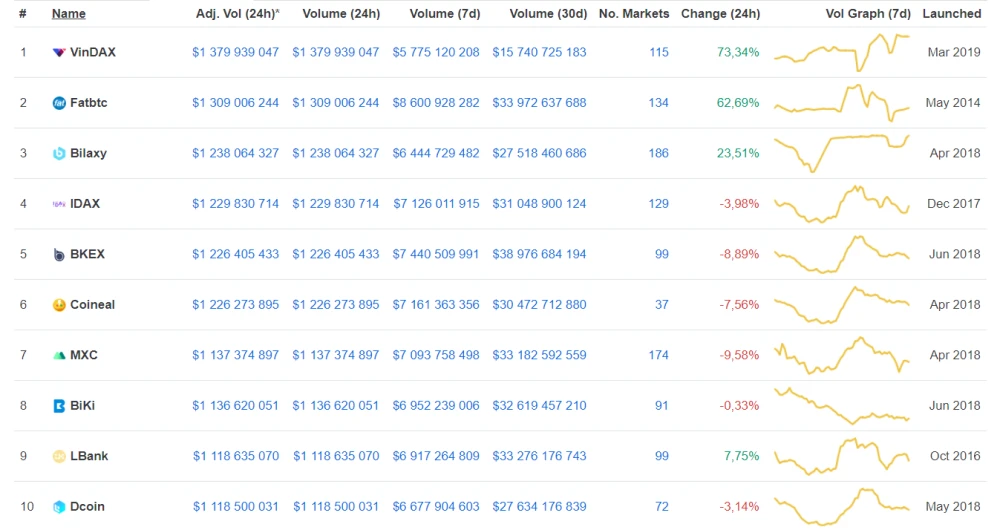
Task: Click MXC 30d volume $33 182 592 559
Action: pyautogui.click(x=539, y=355)
